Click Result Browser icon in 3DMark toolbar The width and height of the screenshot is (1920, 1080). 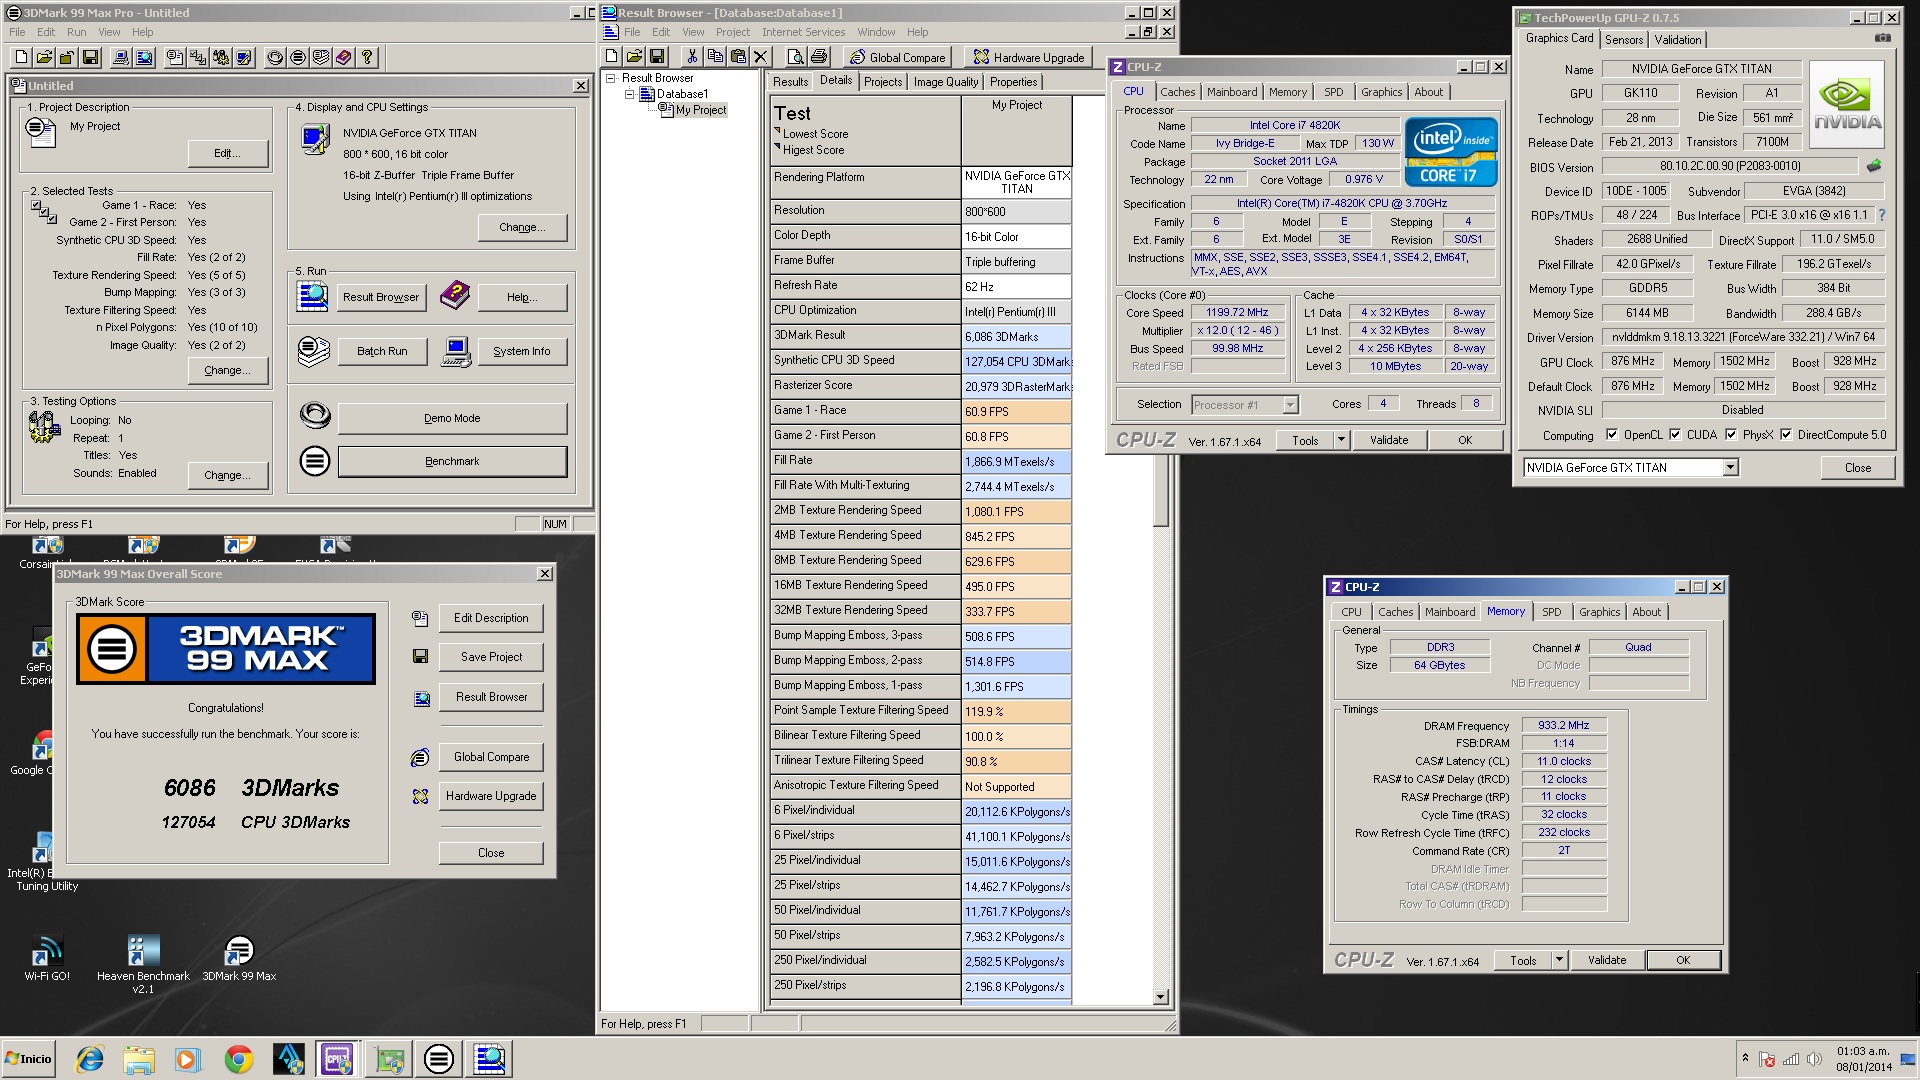(144, 57)
